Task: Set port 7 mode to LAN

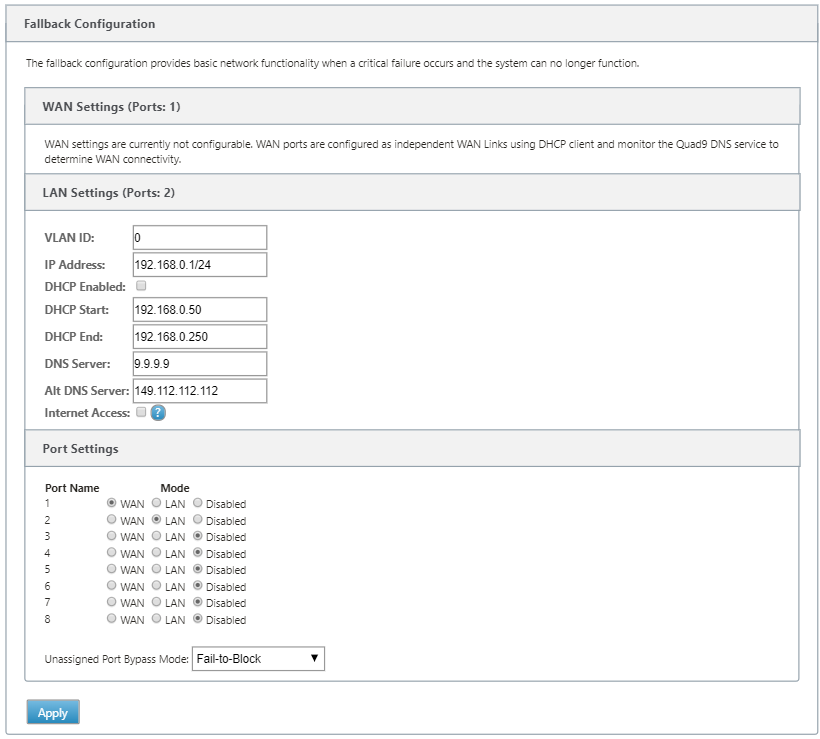Action: (156, 602)
